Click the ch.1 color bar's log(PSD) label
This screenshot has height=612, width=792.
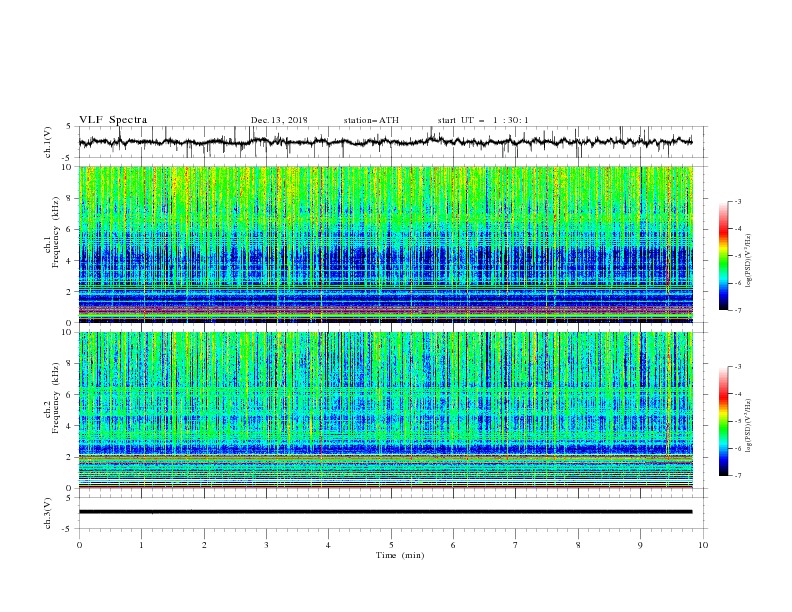(x=748, y=261)
